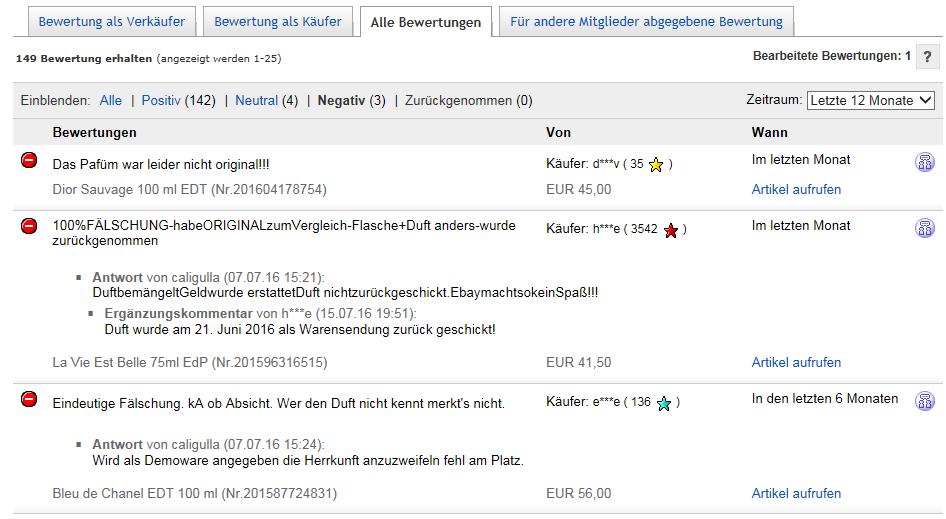The height and width of the screenshot is (519, 946).
Task: Filter by Neutral feedback
Action: [256, 101]
